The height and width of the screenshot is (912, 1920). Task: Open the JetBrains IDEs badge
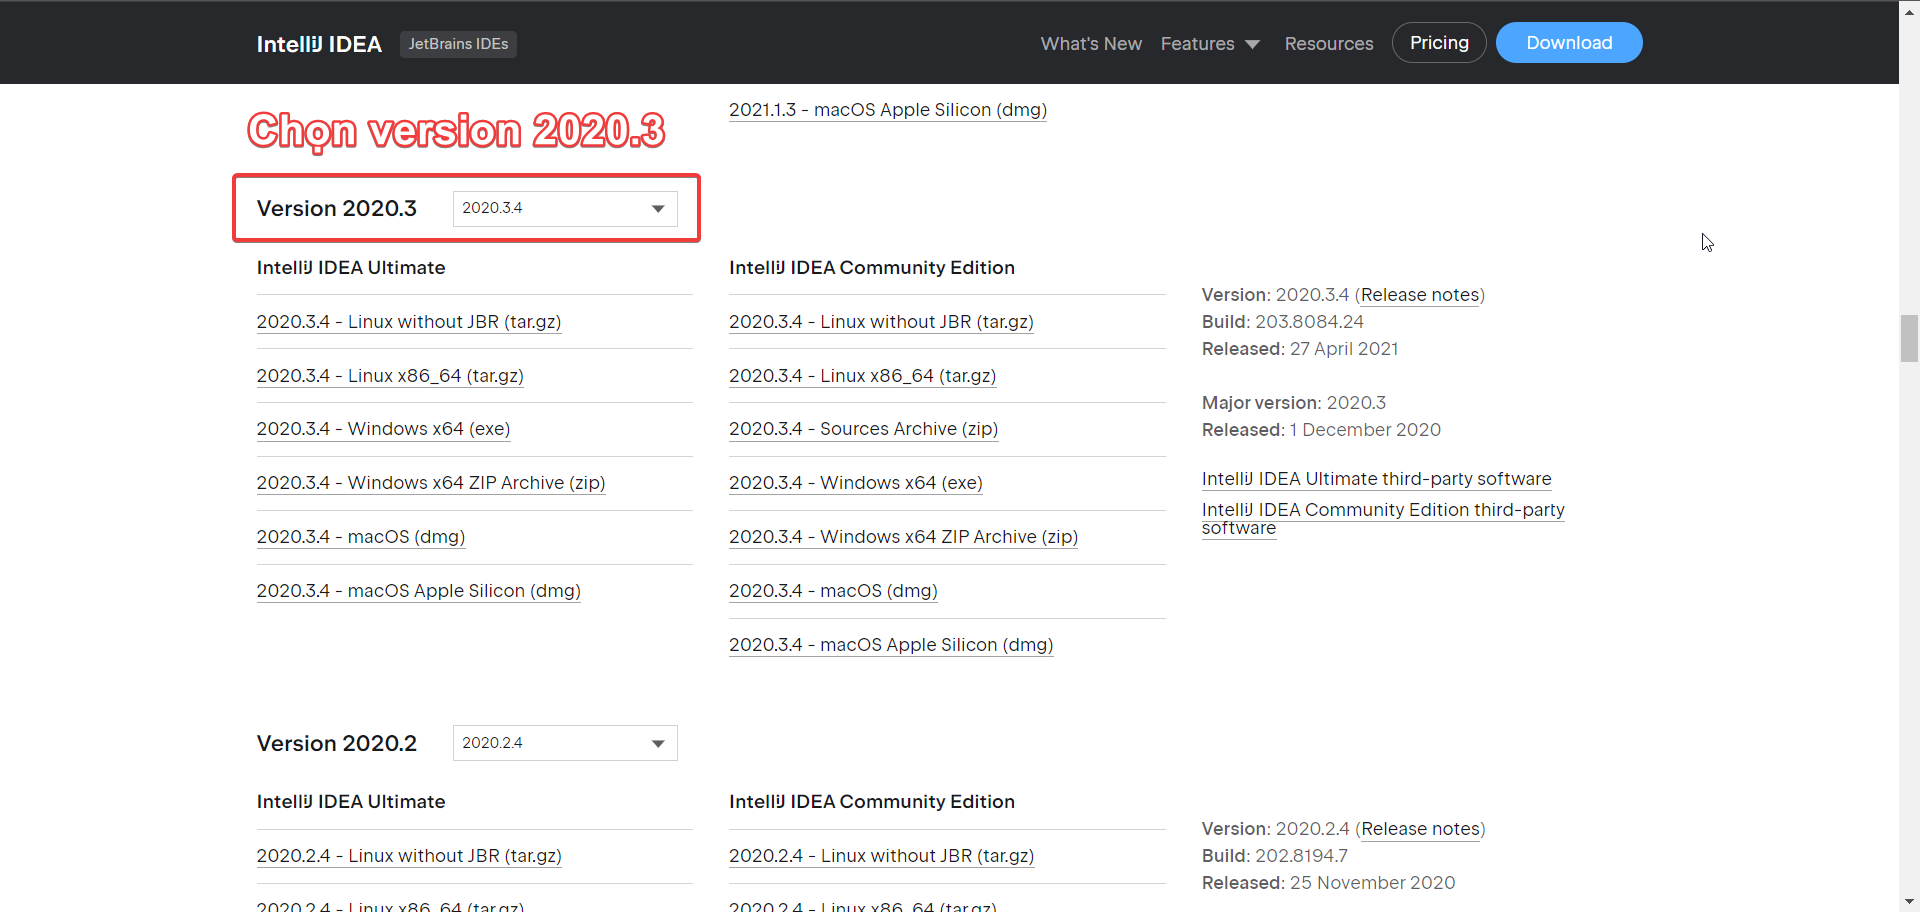coord(458,44)
